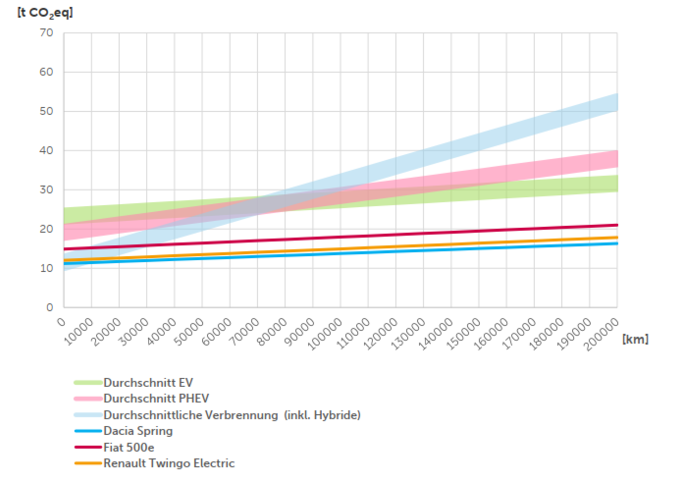Click the x-axis label 40000
680x483 pixels.
click(162, 331)
